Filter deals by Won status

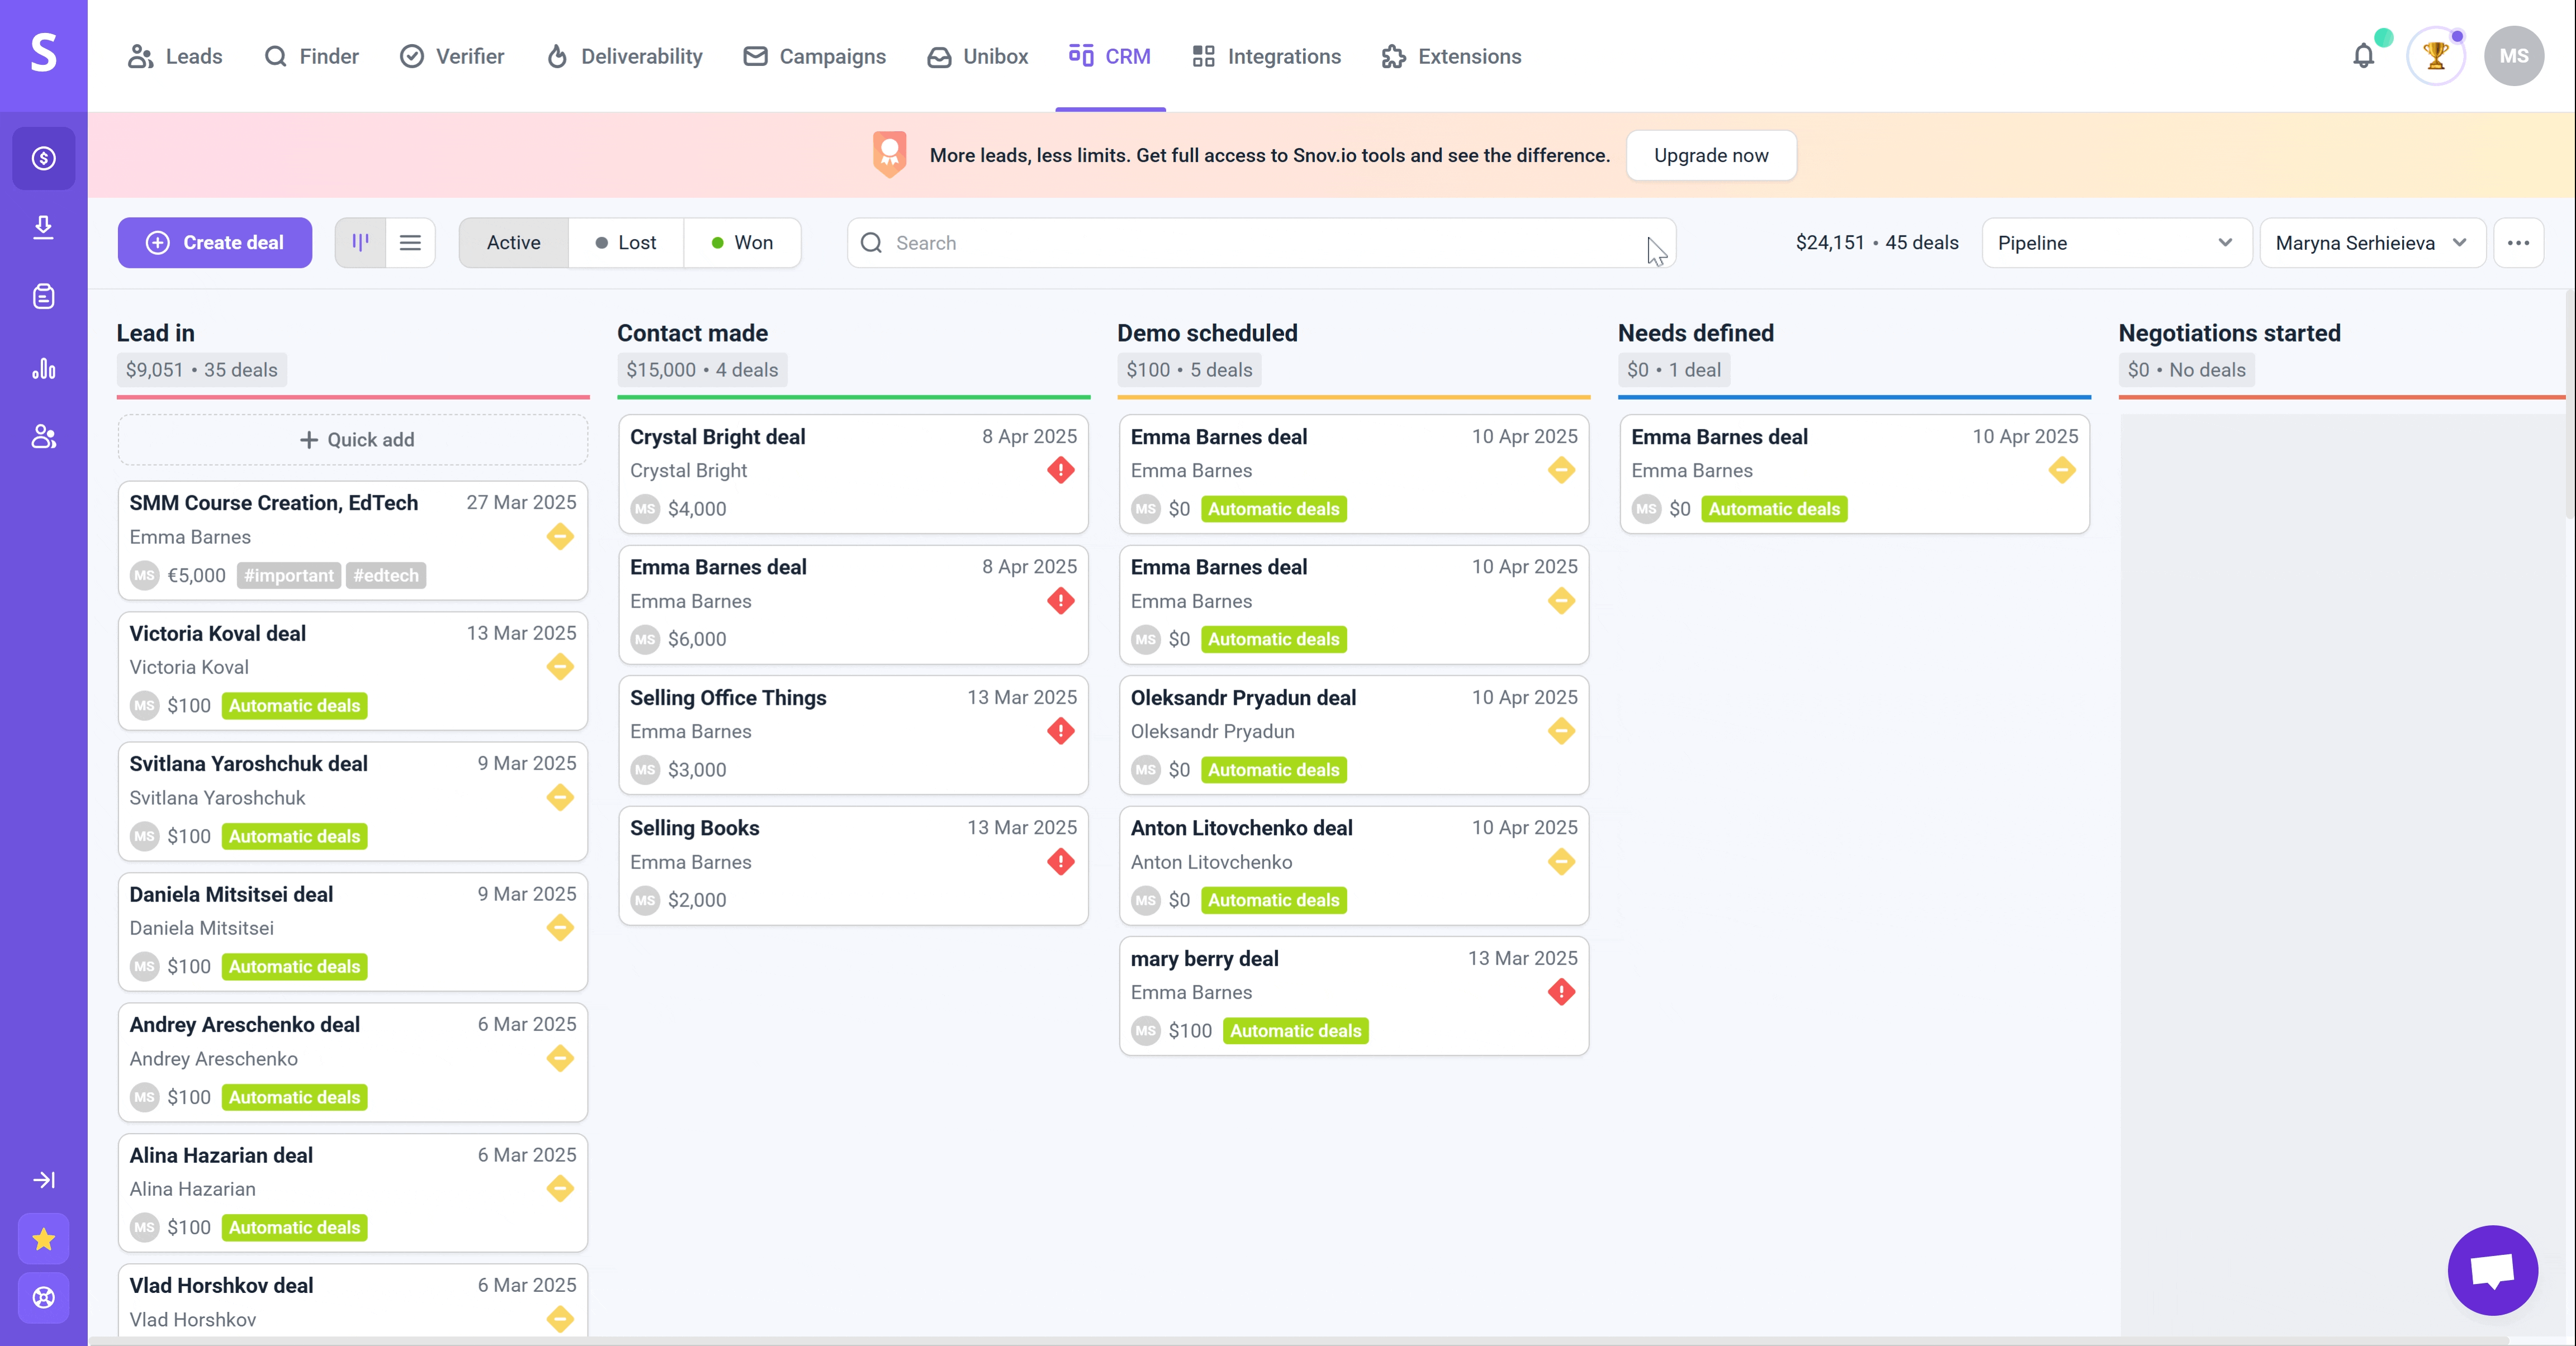coord(742,243)
